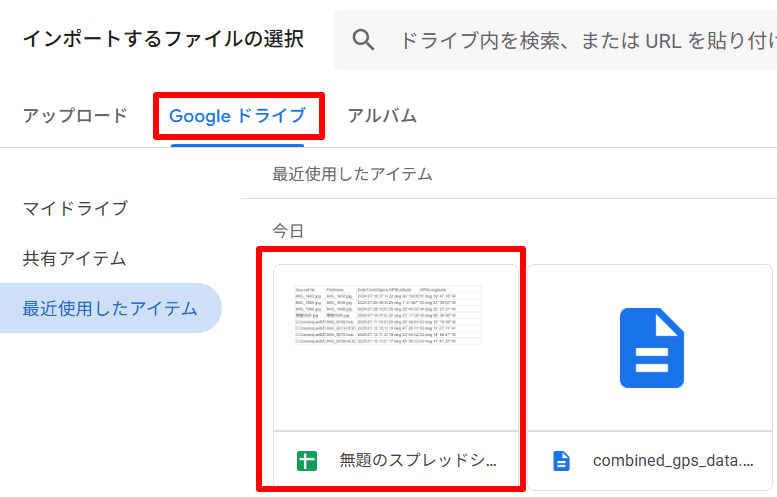Viewport: 777px width, 497px height.
Task: Select the Google ドライブ tab
Action: [x=238, y=116]
